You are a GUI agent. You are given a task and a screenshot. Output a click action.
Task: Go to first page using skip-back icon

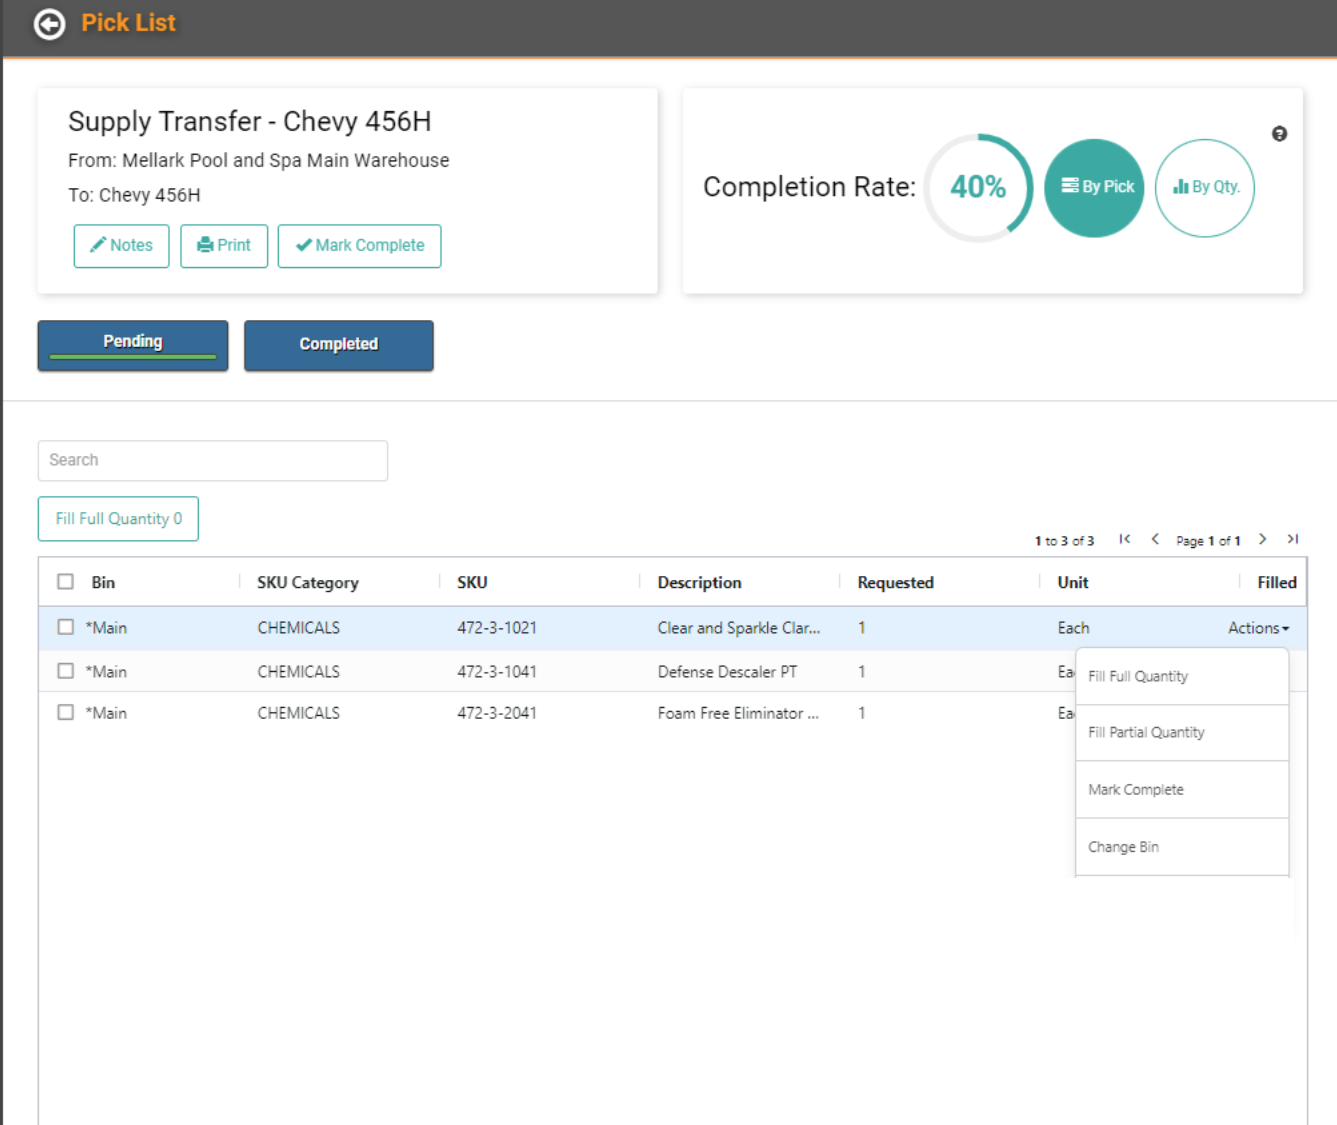click(x=1124, y=539)
